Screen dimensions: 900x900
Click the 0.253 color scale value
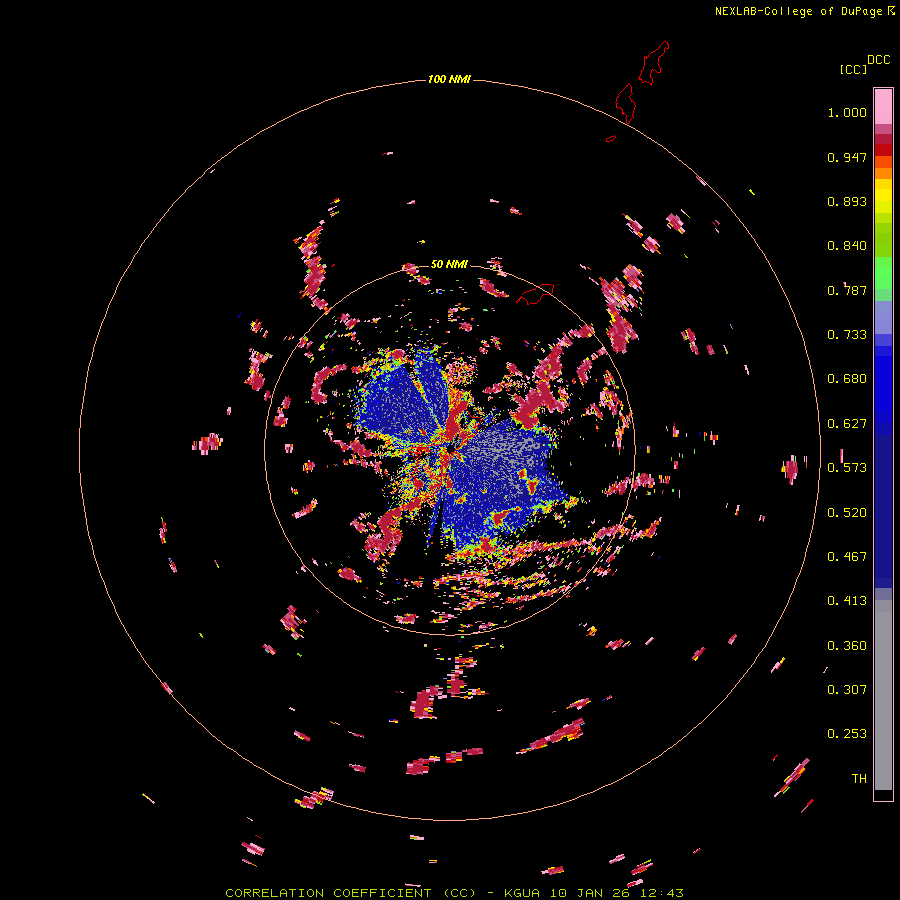point(847,734)
